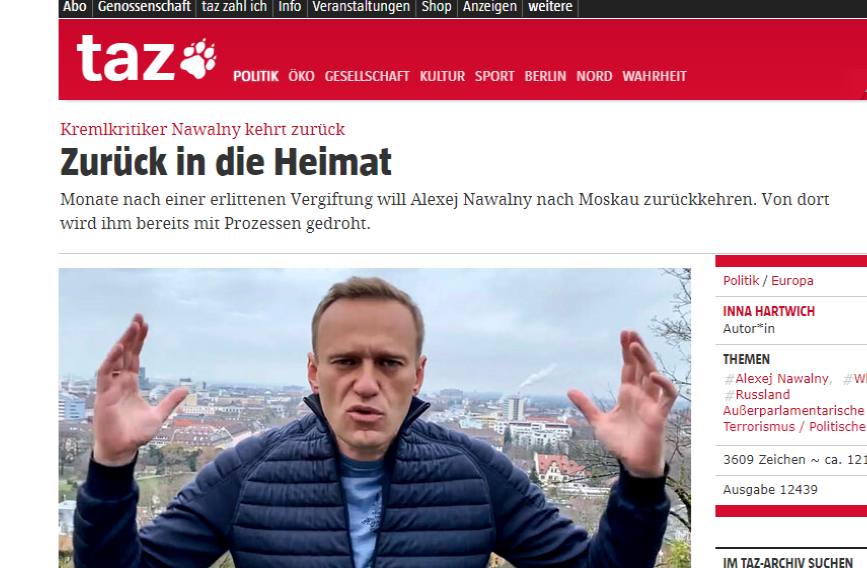This screenshot has height=568, width=867.
Task: Click the taz paw print logo icon
Action: (x=198, y=58)
